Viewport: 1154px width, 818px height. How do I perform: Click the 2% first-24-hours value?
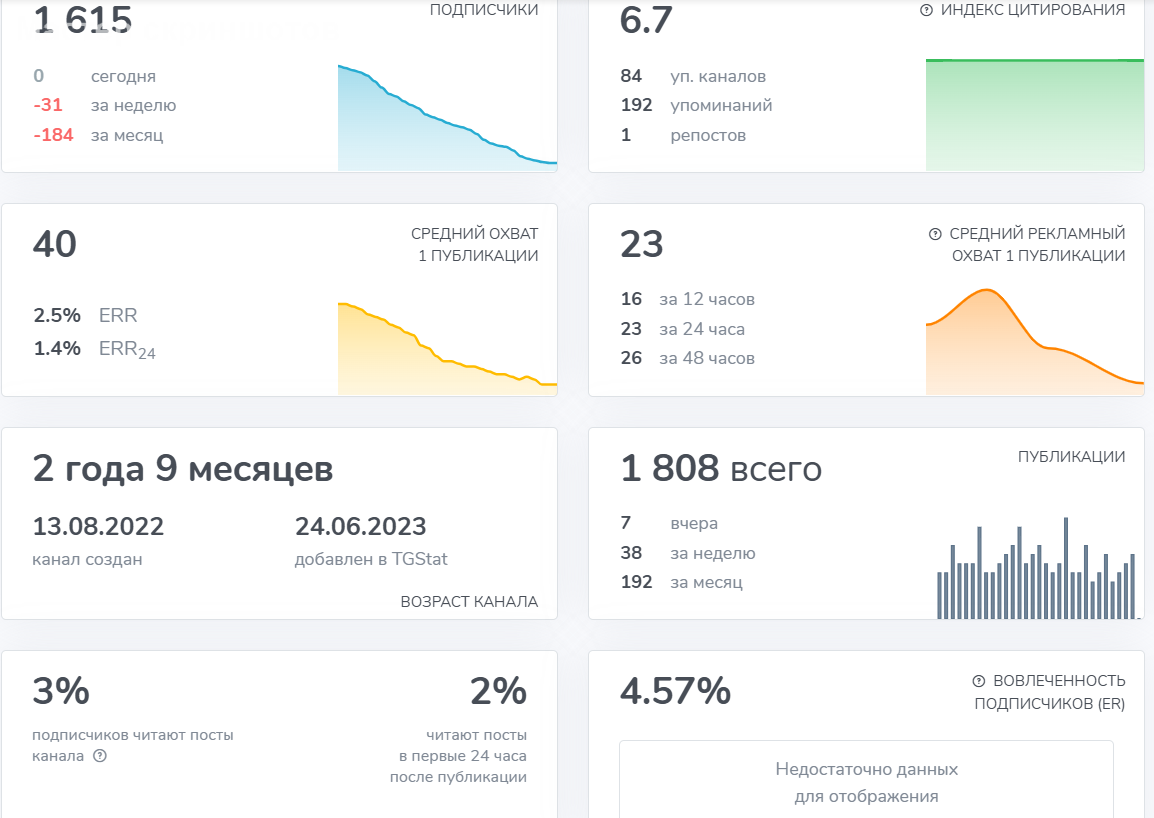pyautogui.click(x=498, y=691)
